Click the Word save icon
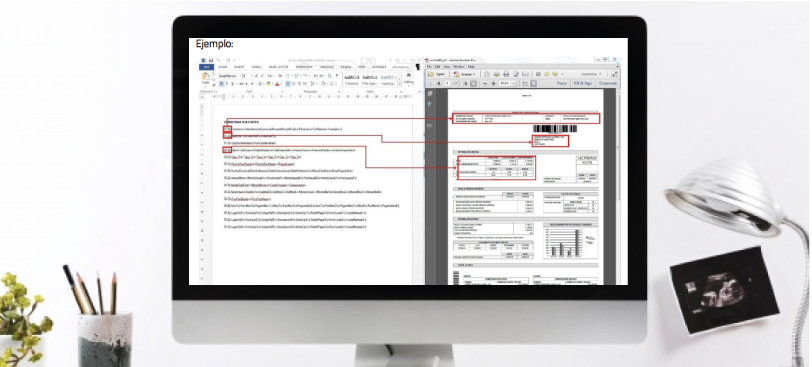 click(x=211, y=60)
